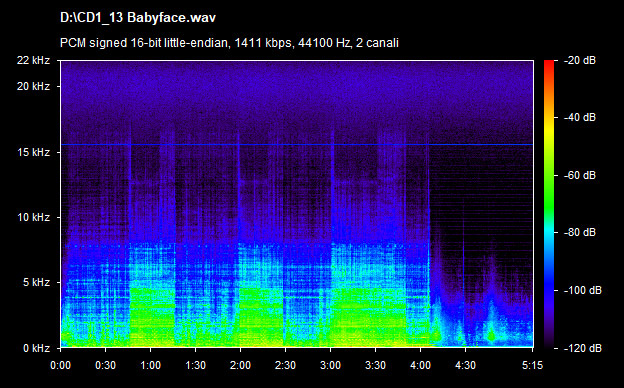The image size is (624, 388).
Task: Click the file name D:\CD1_13 Babyface.wav
Action: coord(138,18)
